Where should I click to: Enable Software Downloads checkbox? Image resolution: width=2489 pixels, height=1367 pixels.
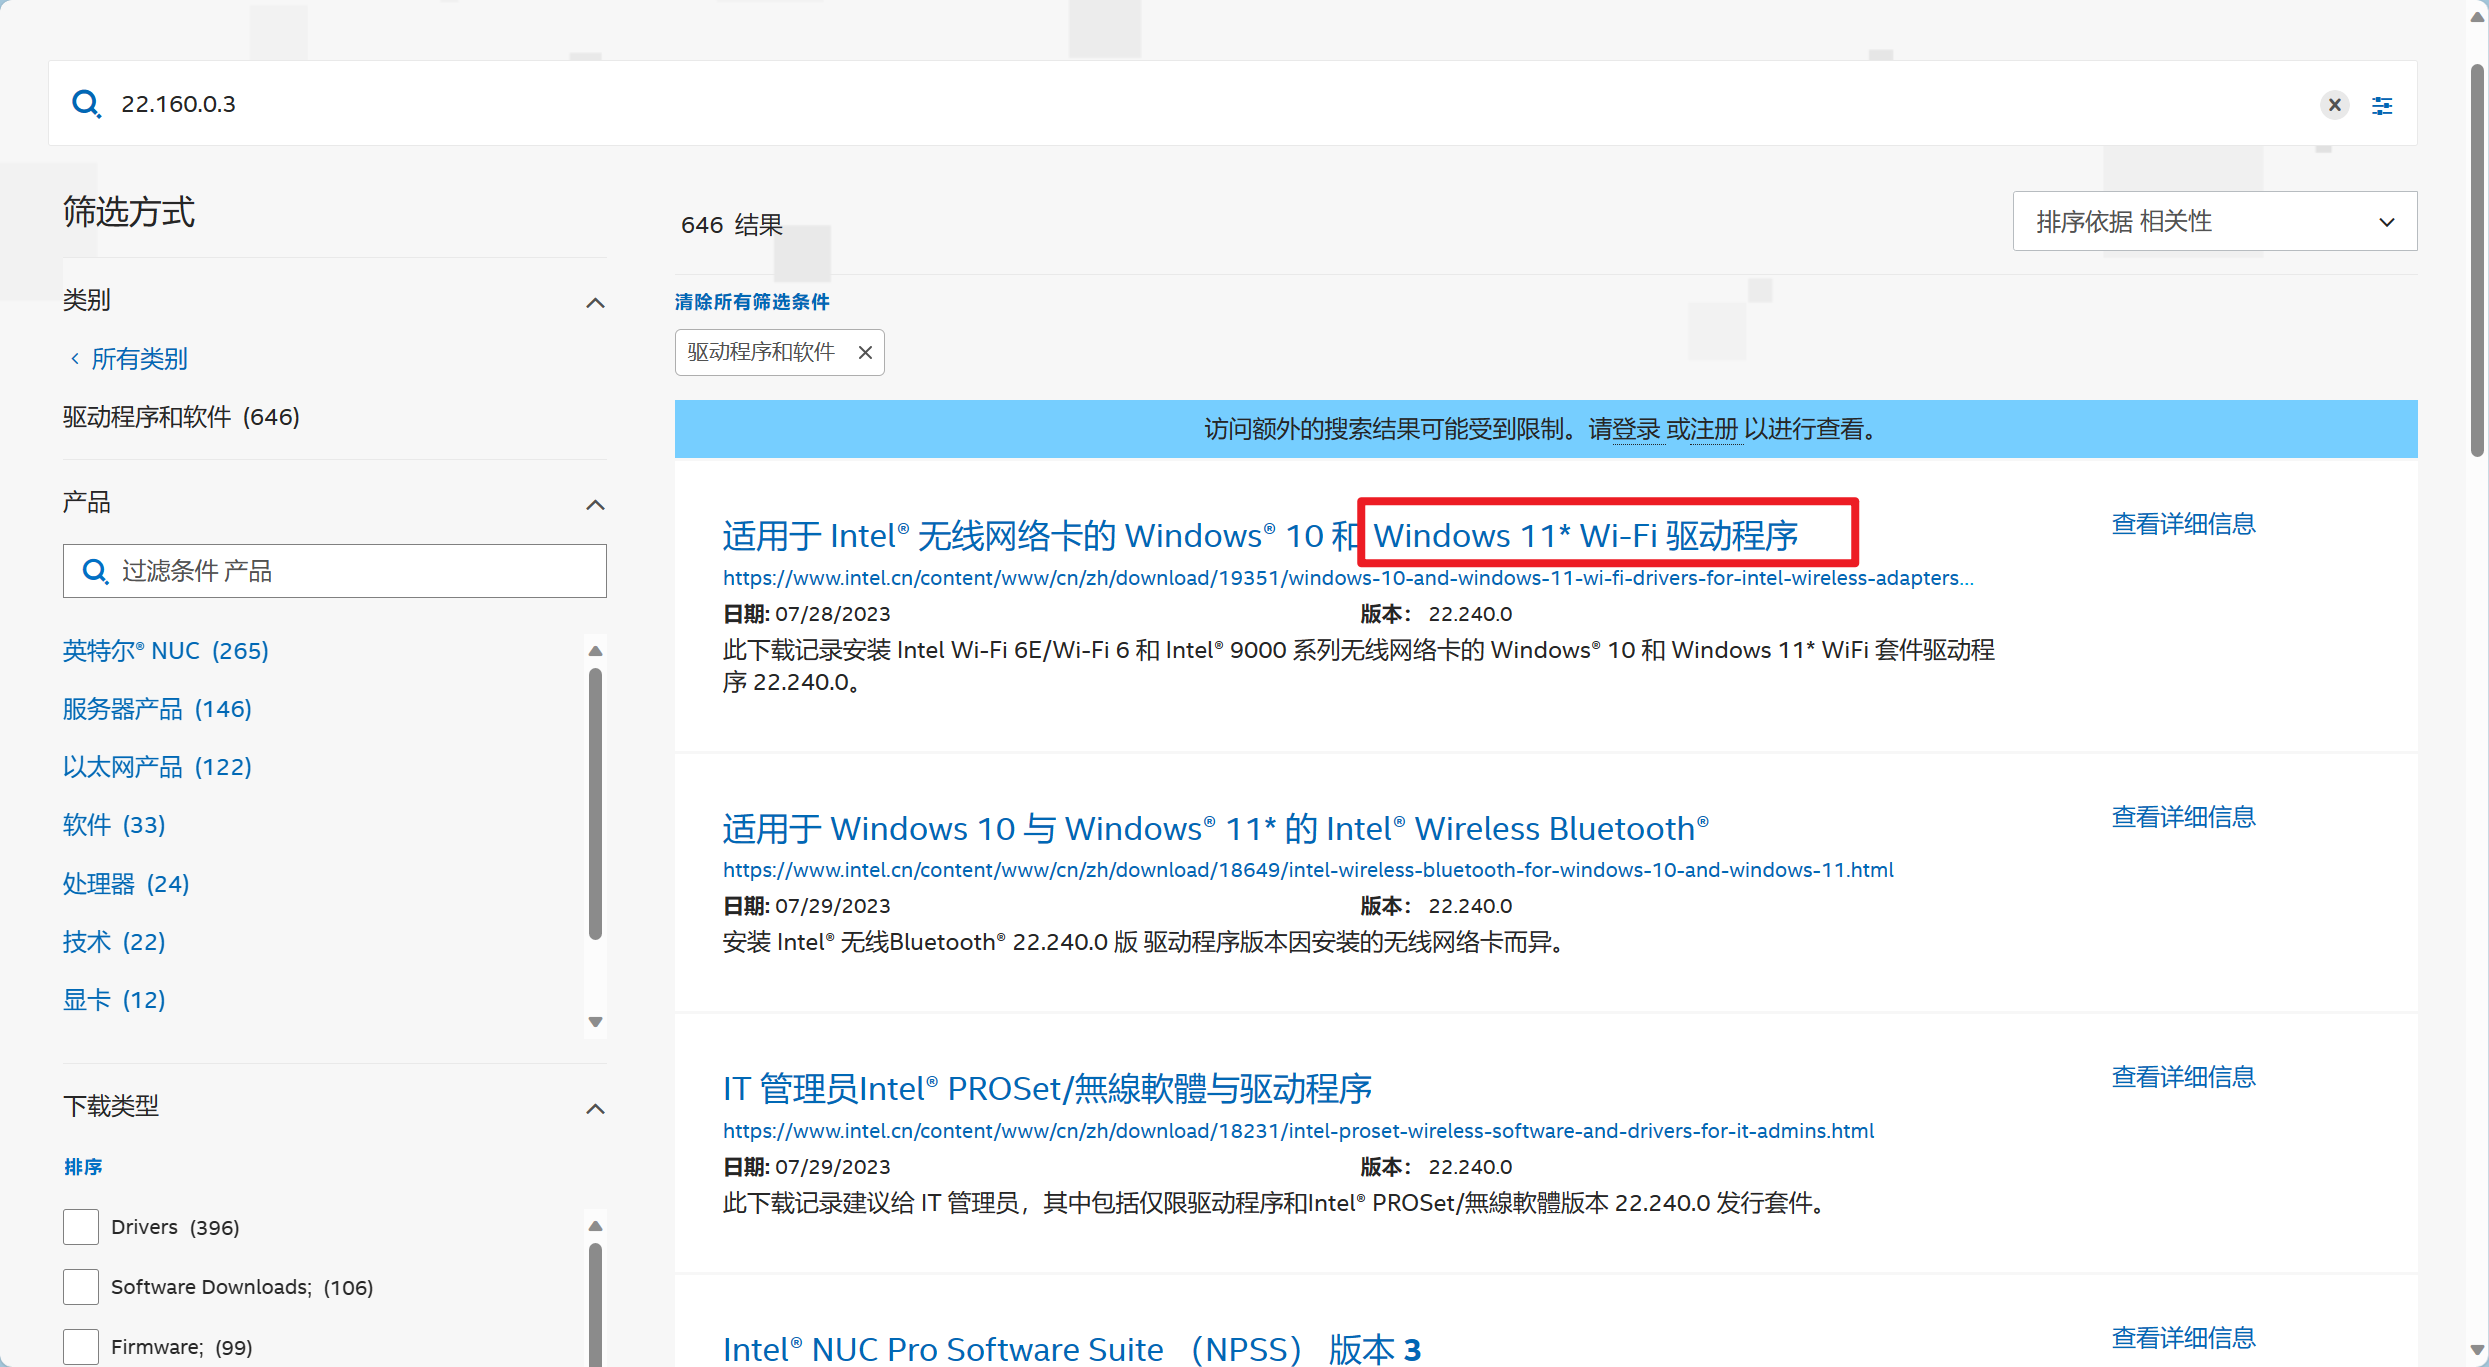tap(81, 1287)
